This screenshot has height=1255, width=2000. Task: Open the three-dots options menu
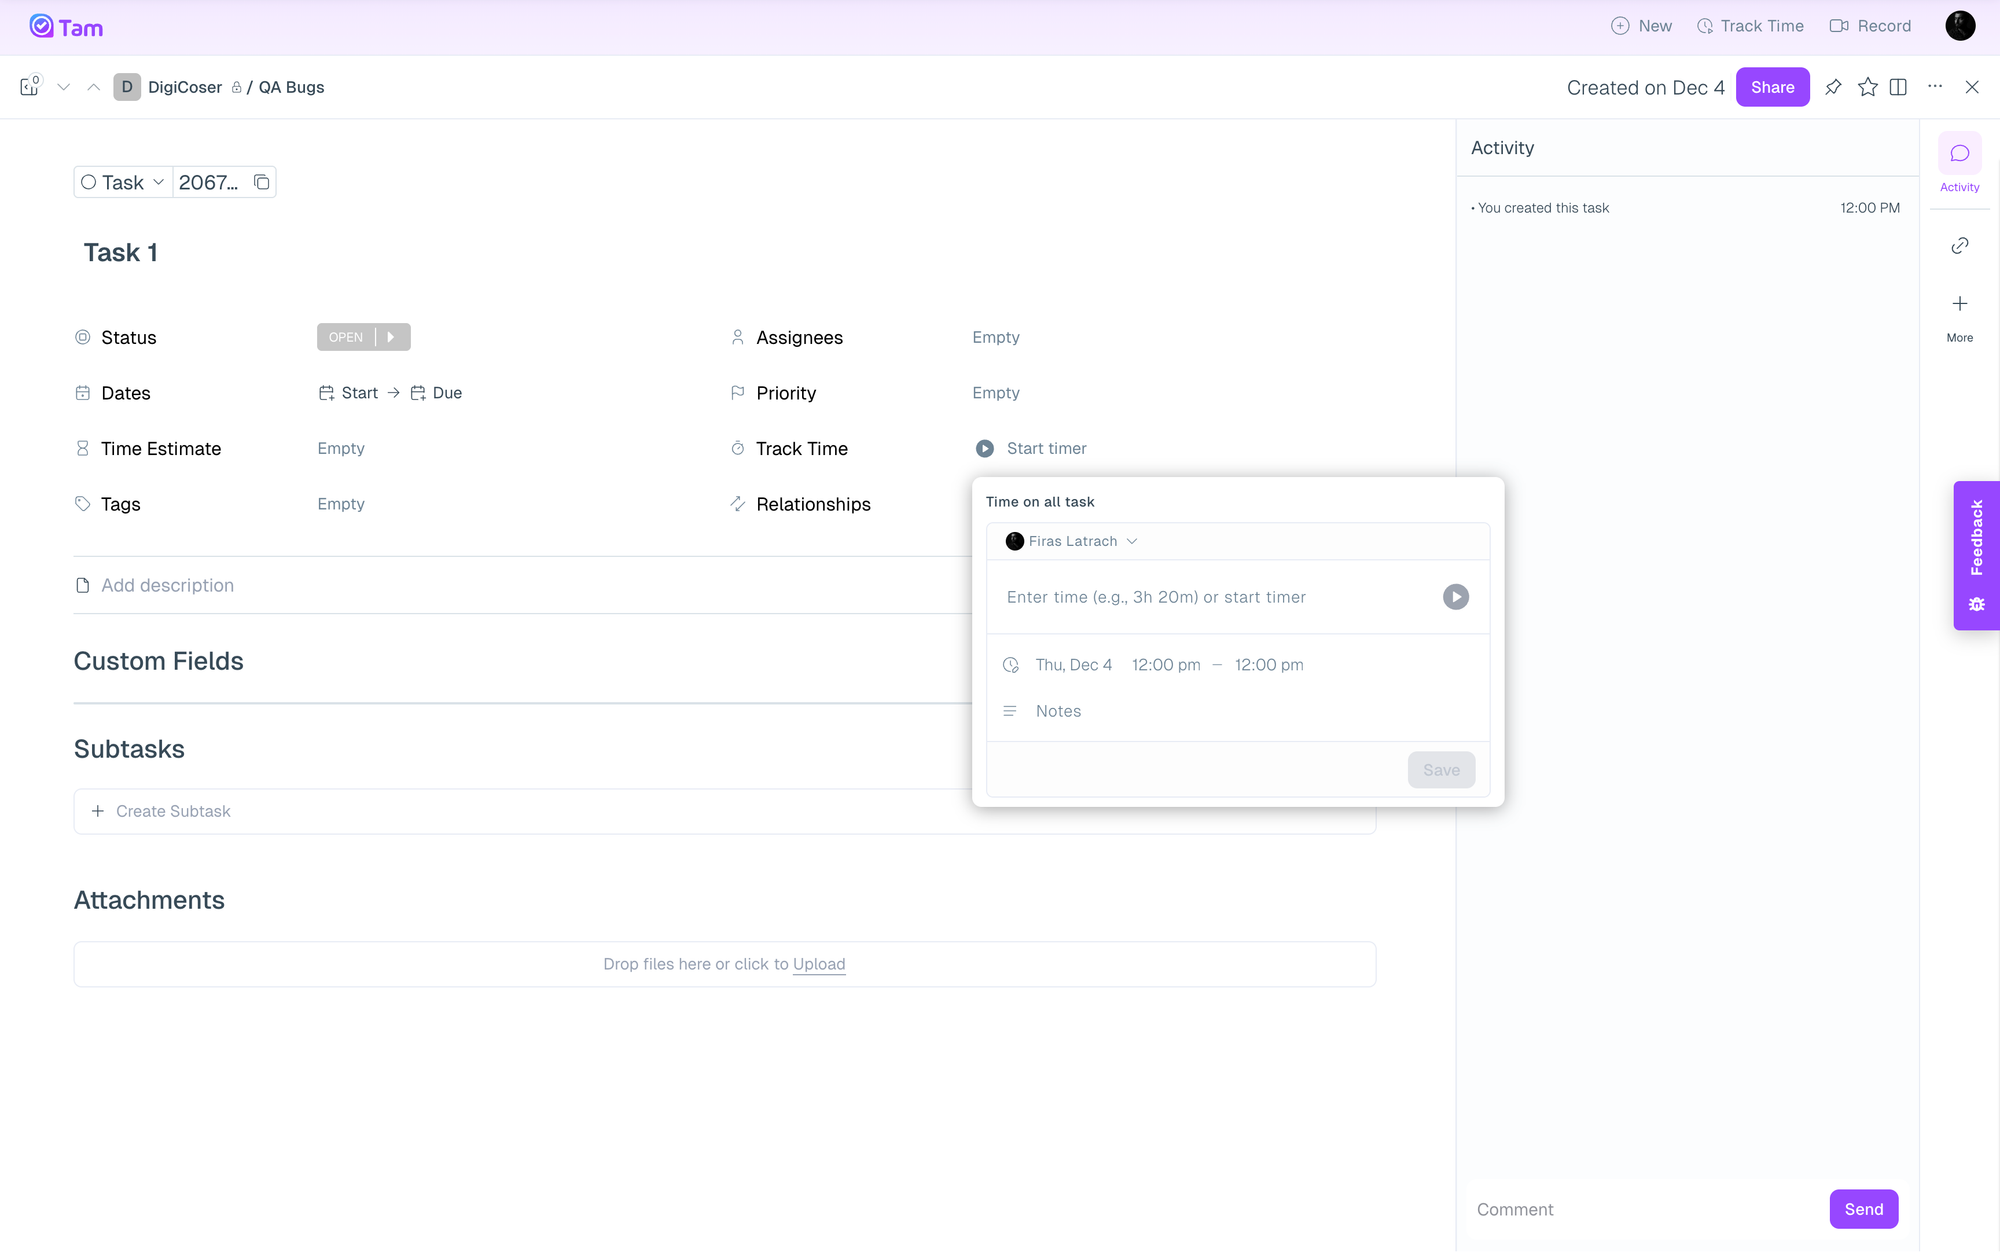coord(1935,87)
